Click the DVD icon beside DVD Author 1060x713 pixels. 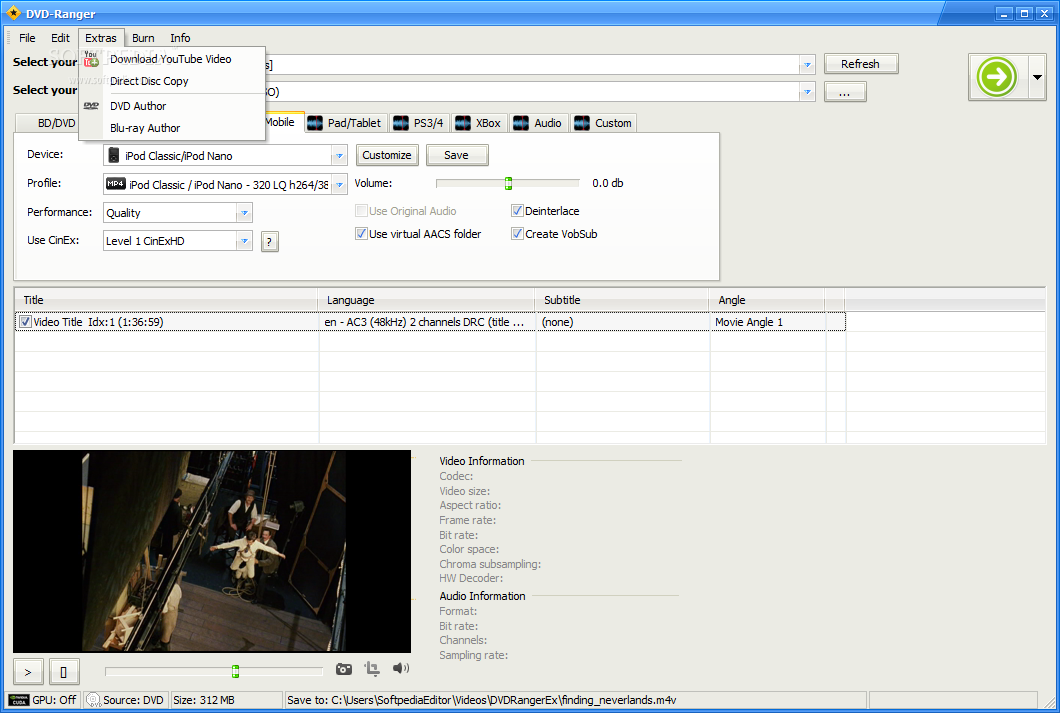pos(91,106)
